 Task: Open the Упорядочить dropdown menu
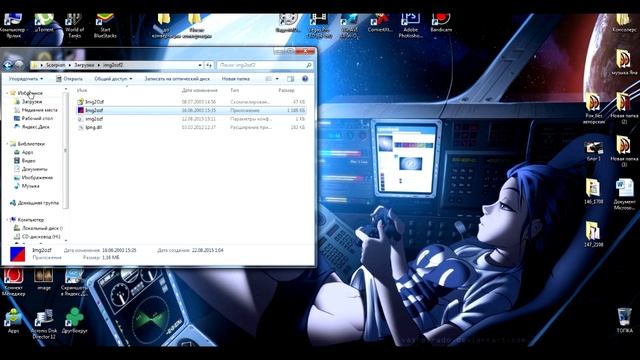[26, 79]
